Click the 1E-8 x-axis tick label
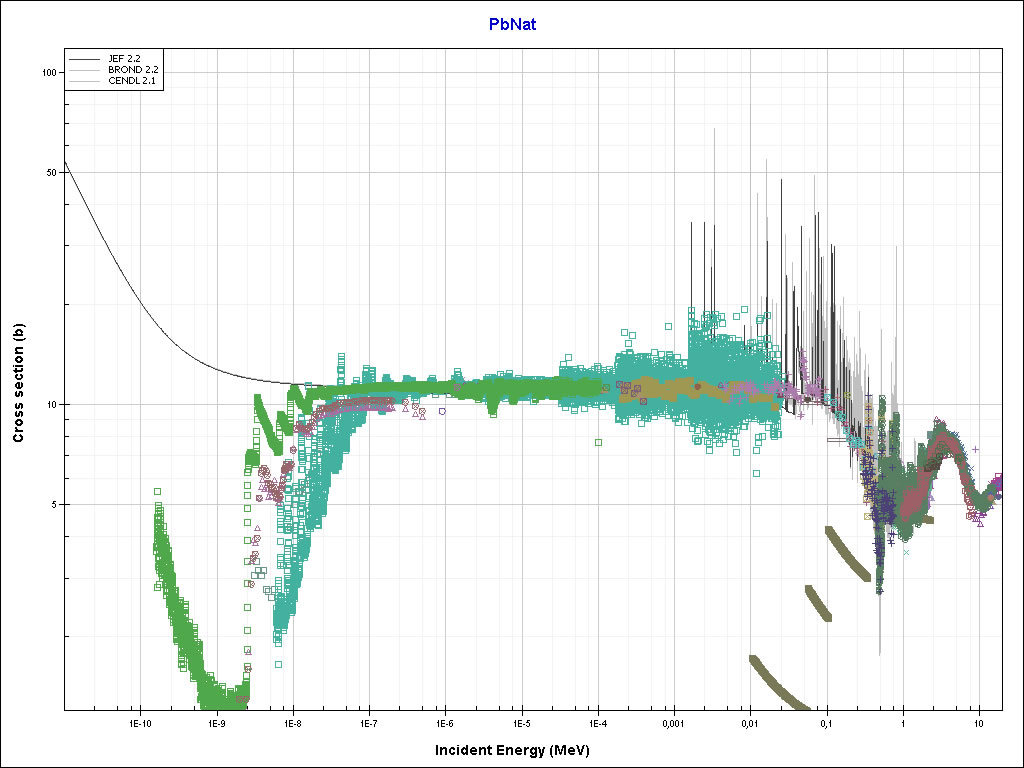Screen dimensions: 1024x768 [293, 722]
